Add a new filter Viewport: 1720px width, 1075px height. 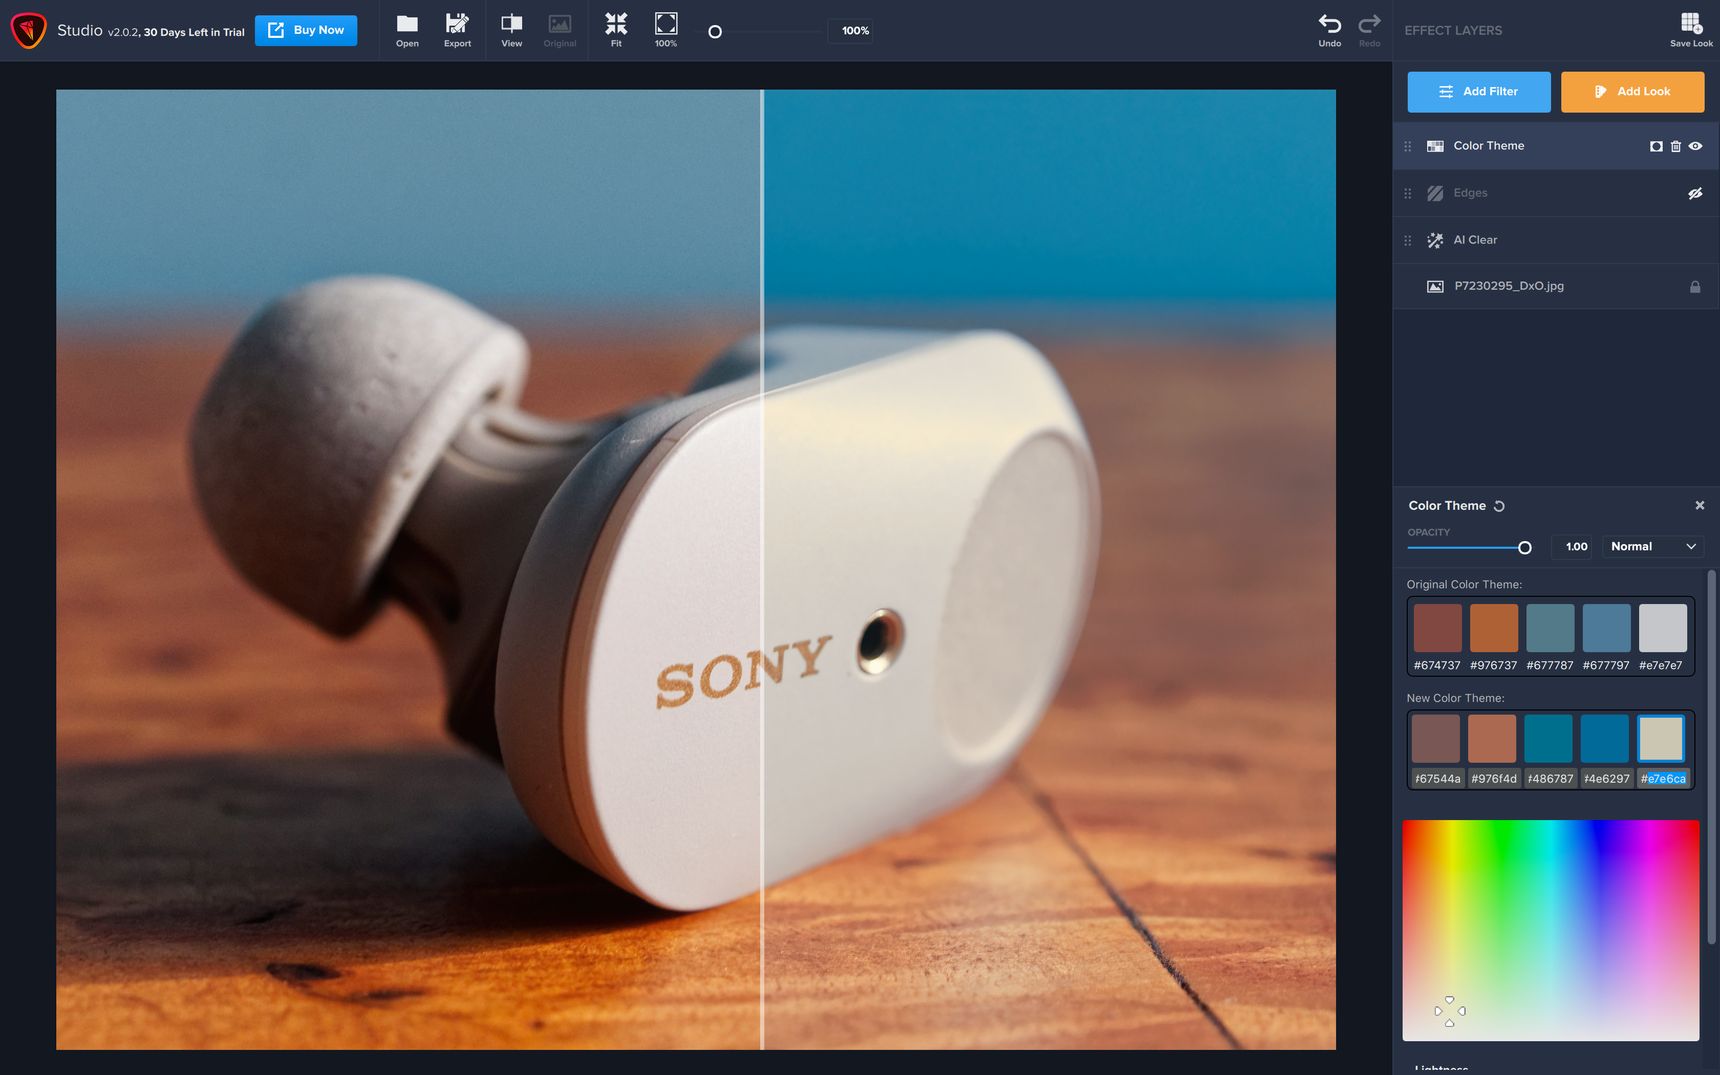pos(1479,92)
